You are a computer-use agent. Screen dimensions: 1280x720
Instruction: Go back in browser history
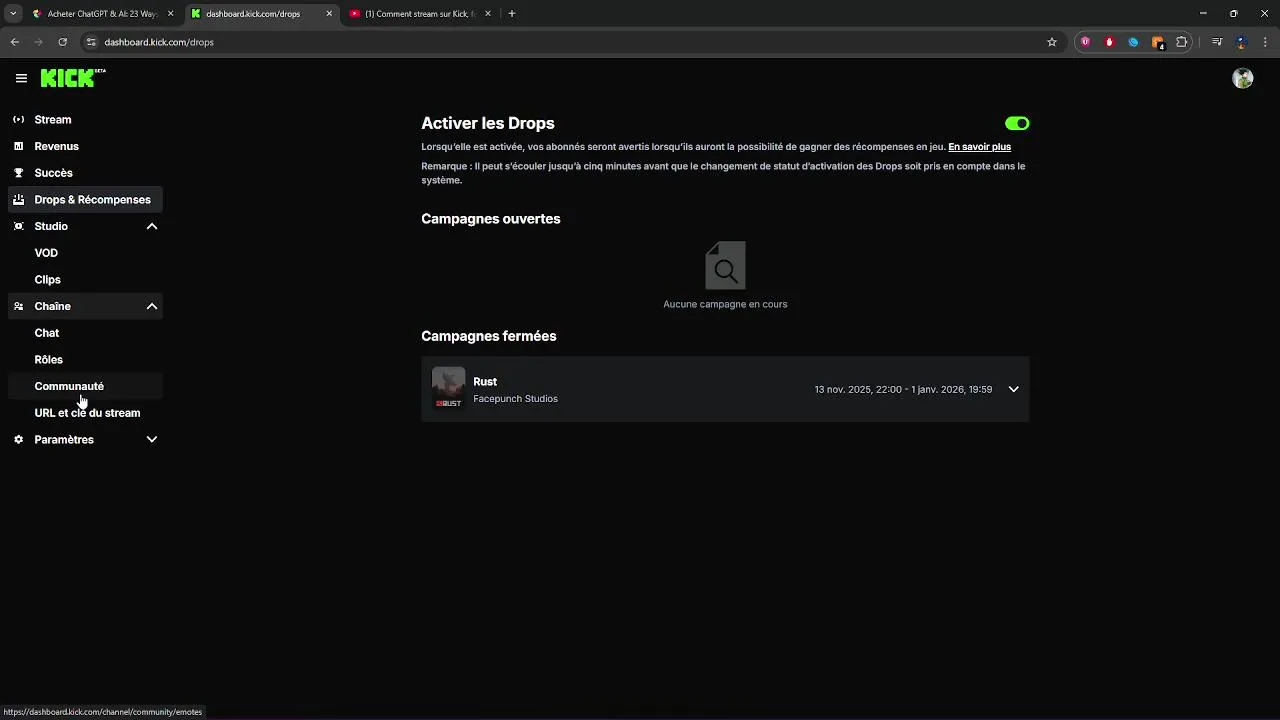pyautogui.click(x=15, y=42)
